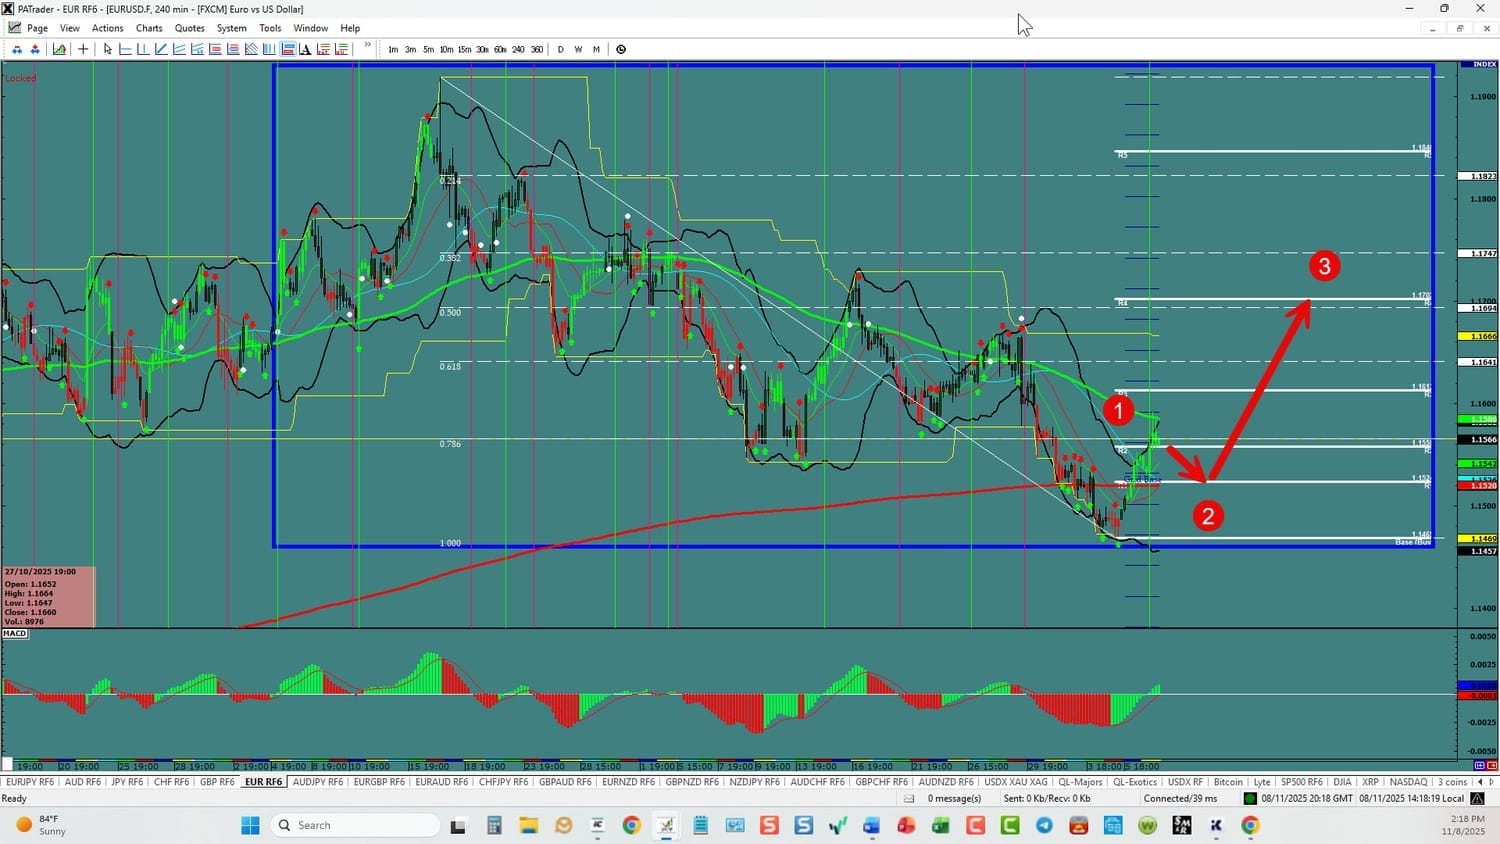Switch to the GBP RF6 chart tab

217,782
